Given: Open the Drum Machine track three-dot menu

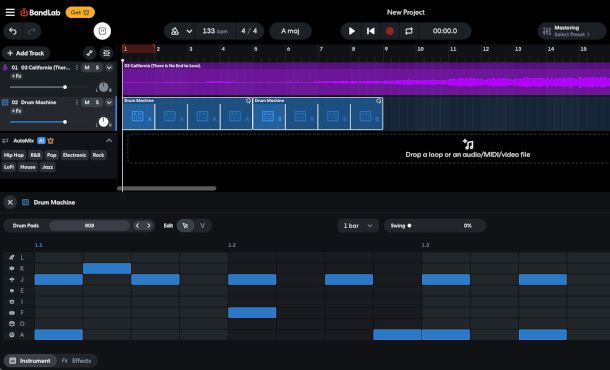Looking at the screenshot, I should point(77,102).
